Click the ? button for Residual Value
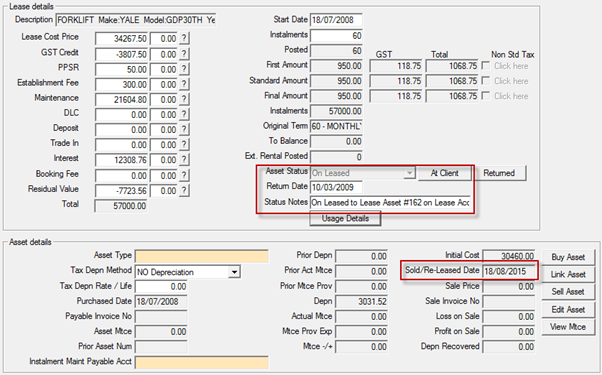602x375 pixels. point(185,190)
